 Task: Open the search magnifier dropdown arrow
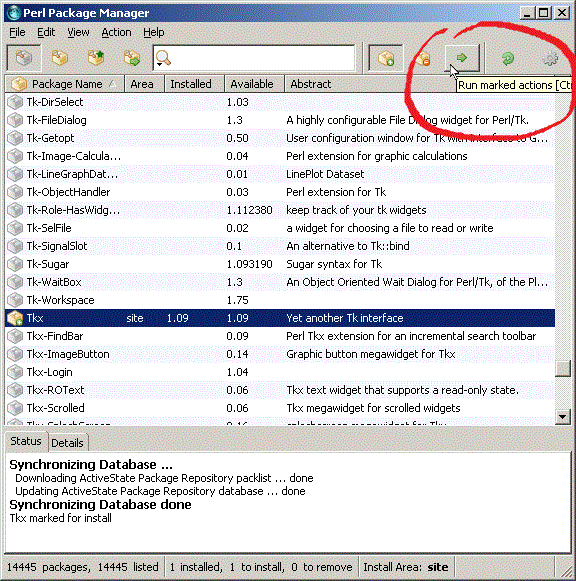tap(159, 64)
